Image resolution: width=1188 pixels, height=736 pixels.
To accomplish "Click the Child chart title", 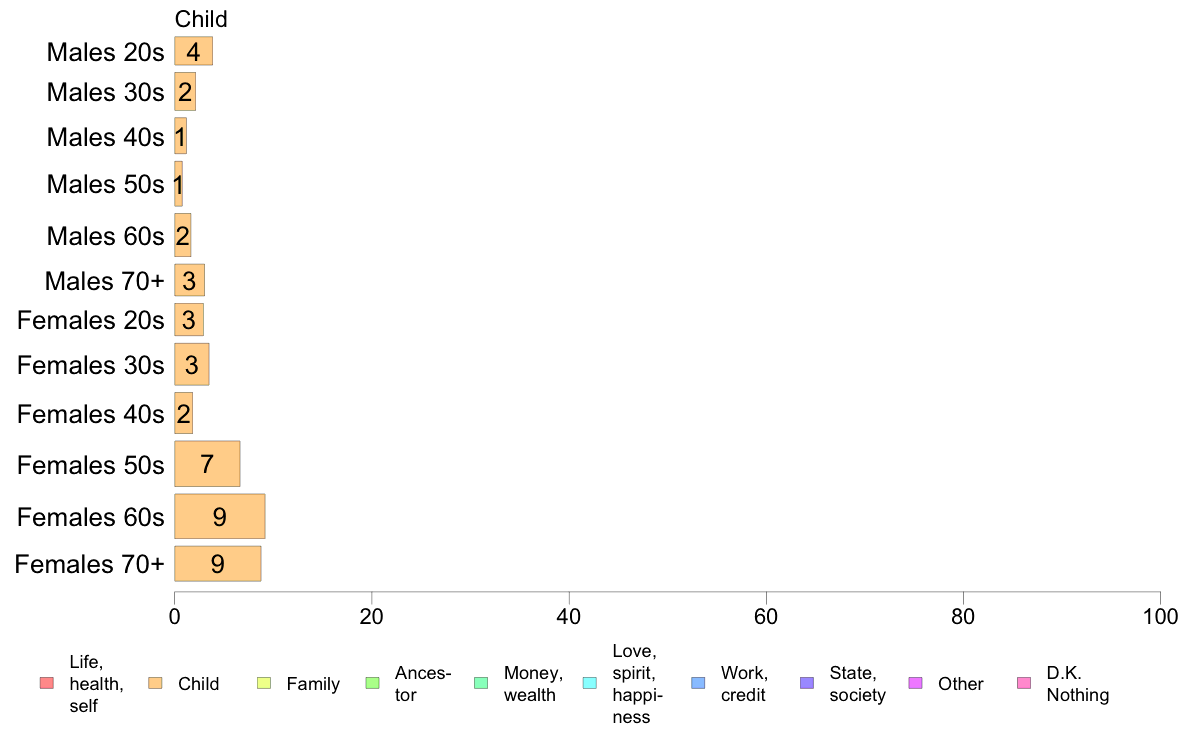I will (x=201, y=19).
